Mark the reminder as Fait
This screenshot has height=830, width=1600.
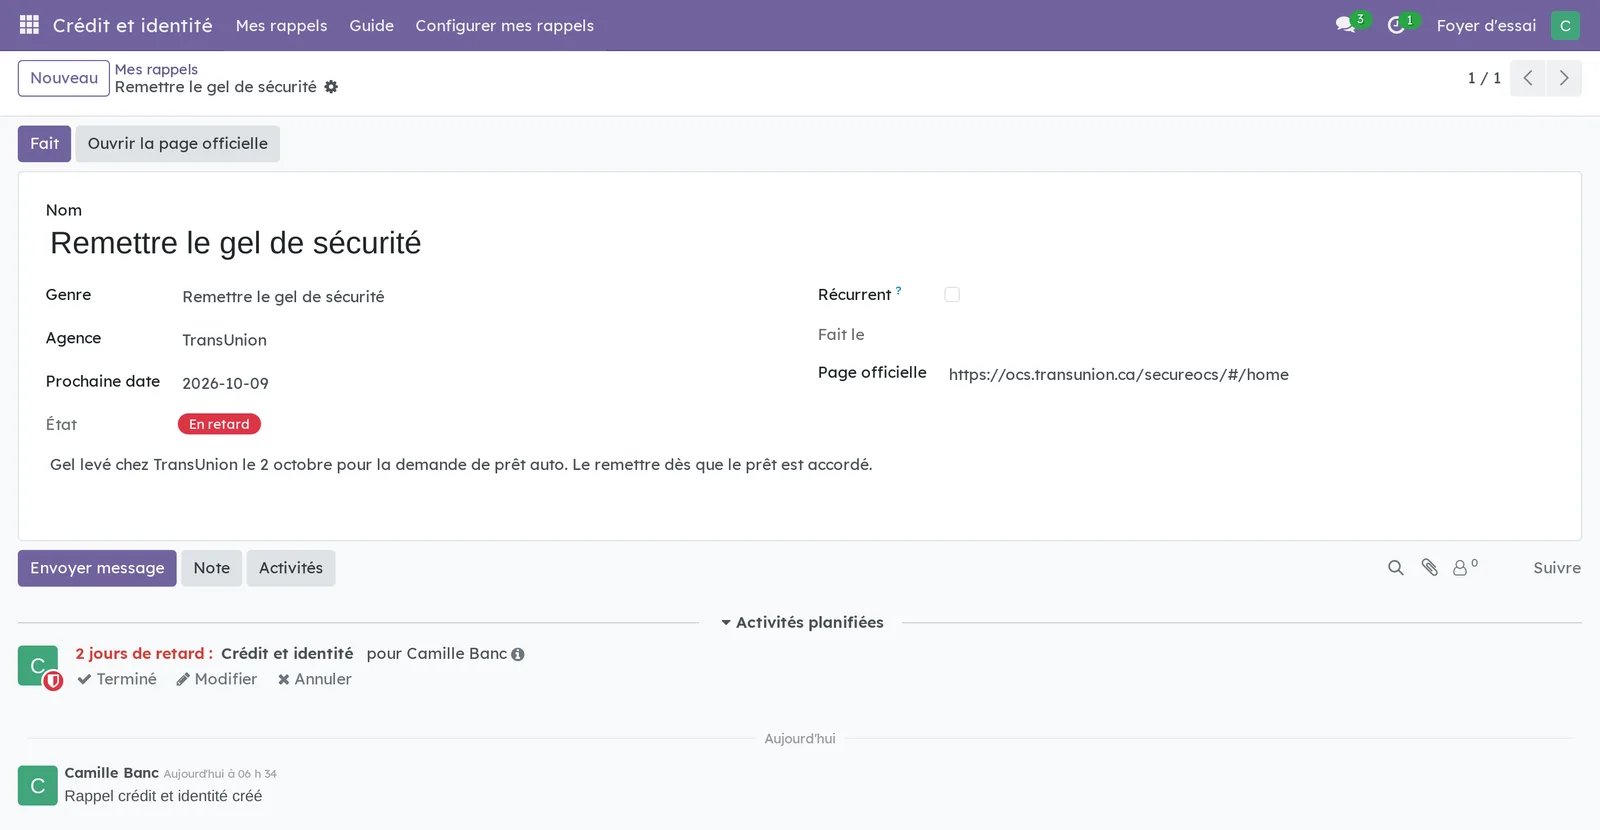coord(44,144)
